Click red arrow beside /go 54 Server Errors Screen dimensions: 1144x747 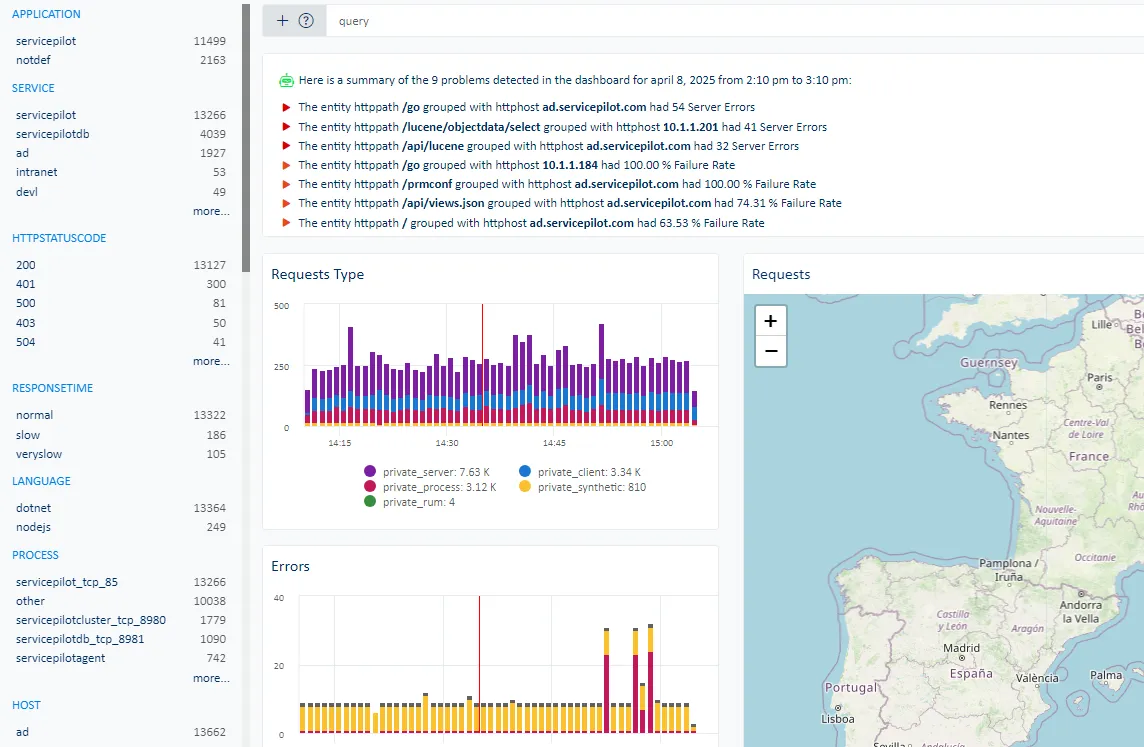pos(286,107)
